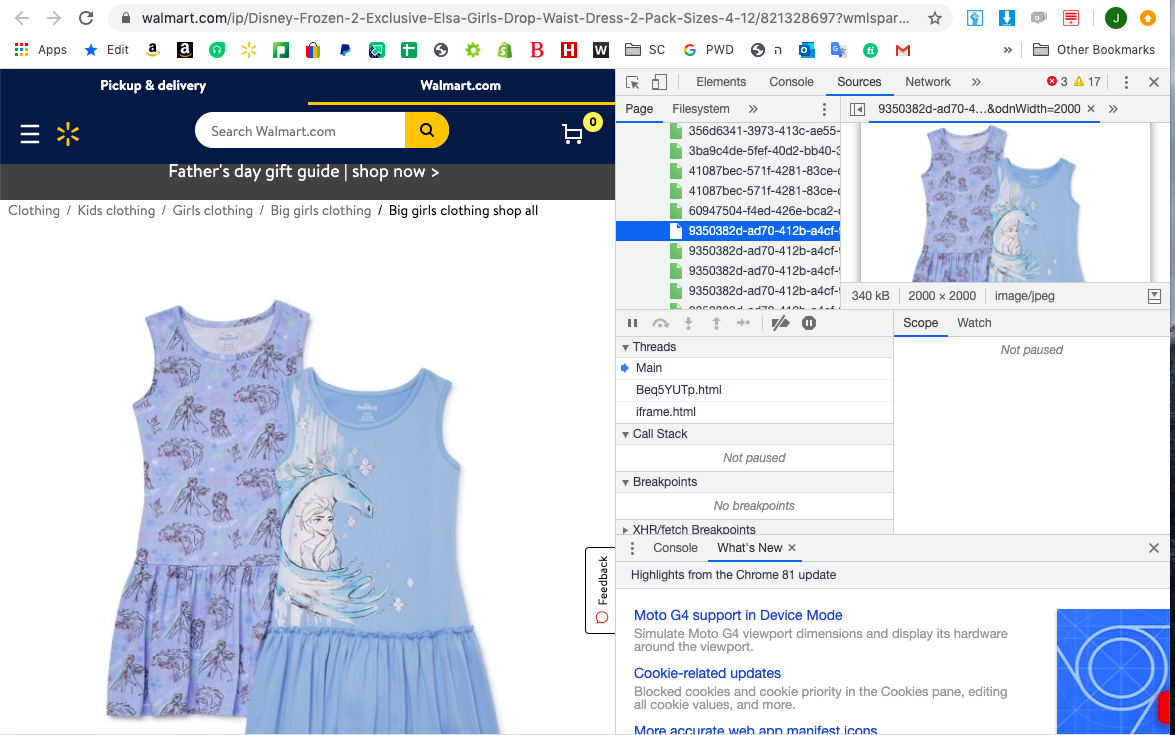This screenshot has width=1175, height=735.
Task: Click the yellow search magnifier button
Action: click(427, 130)
